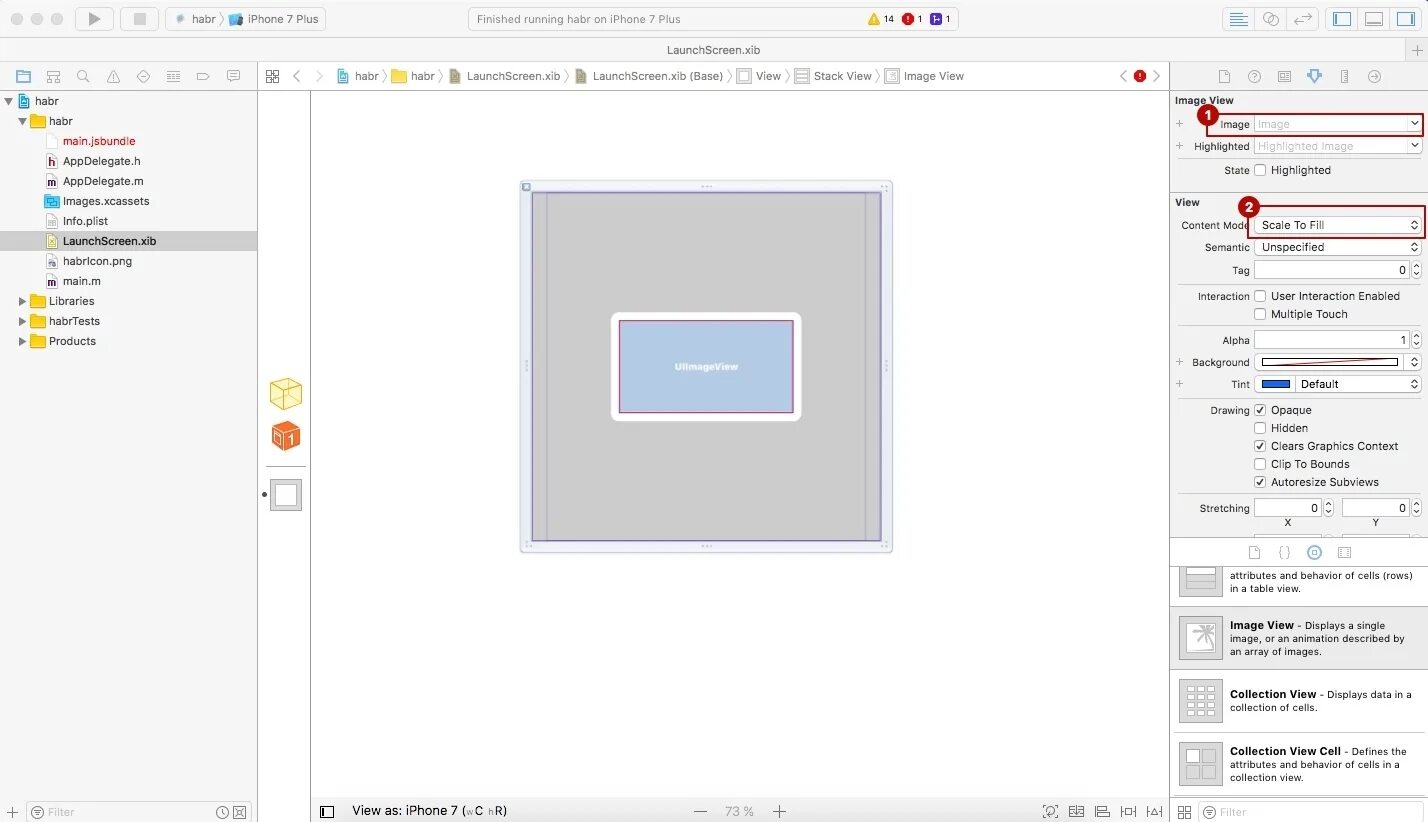This screenshot has height=822, width=1428.
Task: Click Image View in jump bar
Action: 924,76
